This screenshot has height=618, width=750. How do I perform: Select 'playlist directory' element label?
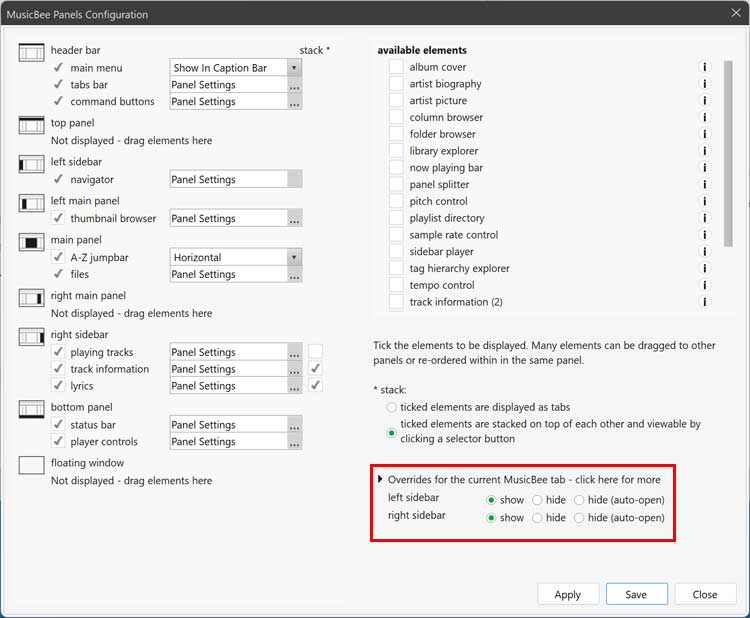pos(447,218)
